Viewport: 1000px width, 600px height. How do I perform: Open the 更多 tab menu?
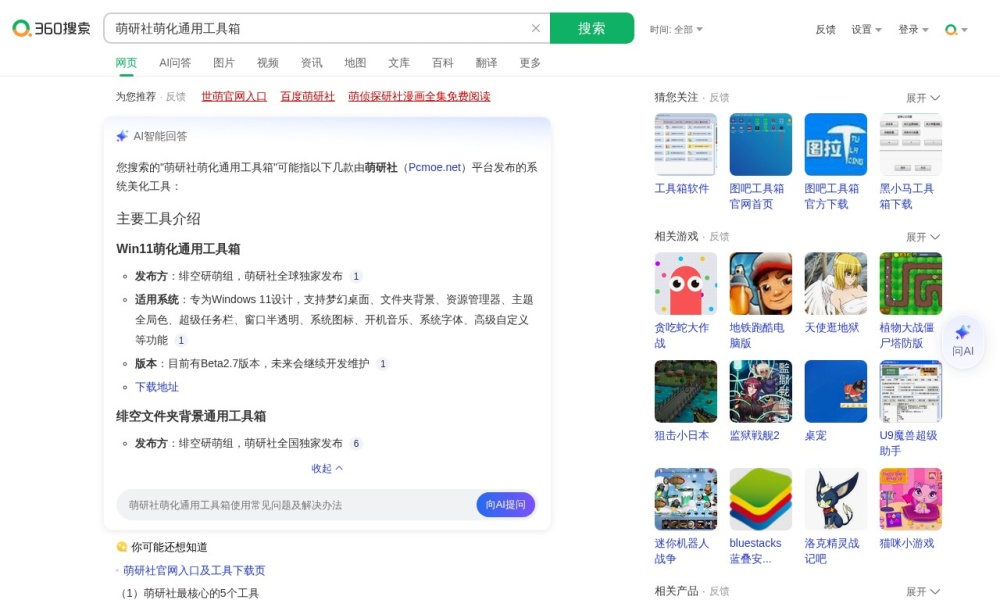tap(530, 62)
